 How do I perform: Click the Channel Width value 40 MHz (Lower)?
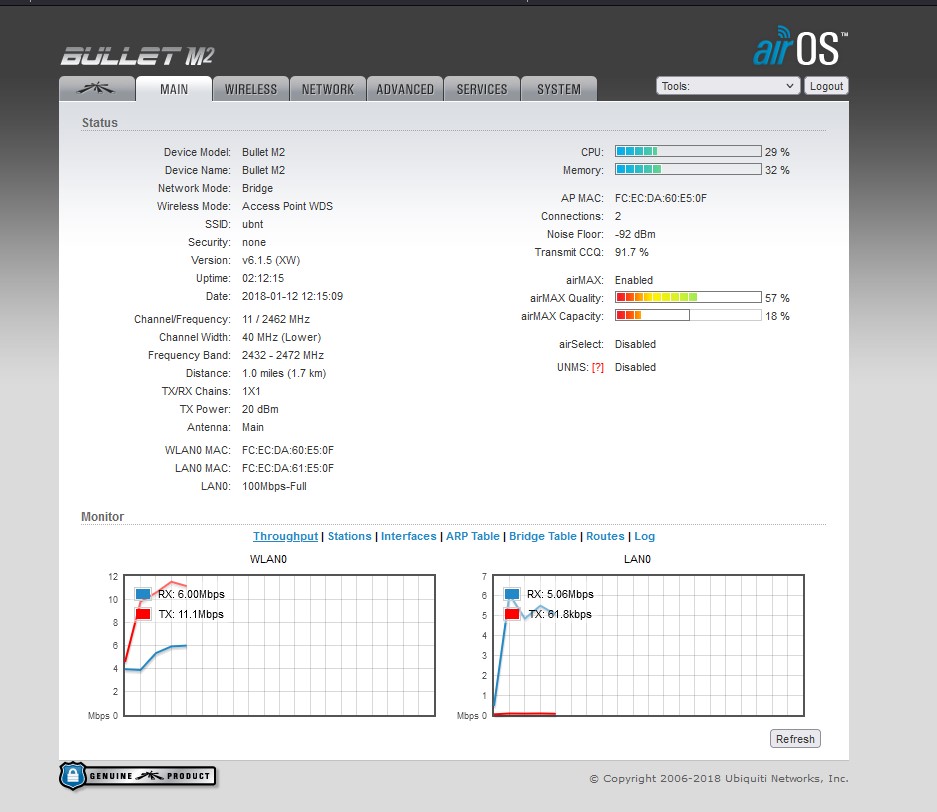pyautogui.click(x=281, y=338)
